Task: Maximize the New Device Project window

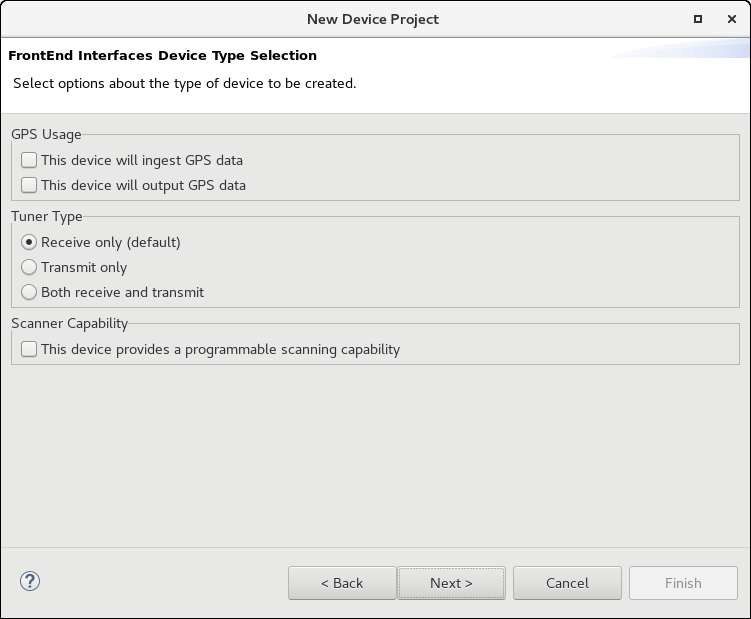Action: coord(697,19)
